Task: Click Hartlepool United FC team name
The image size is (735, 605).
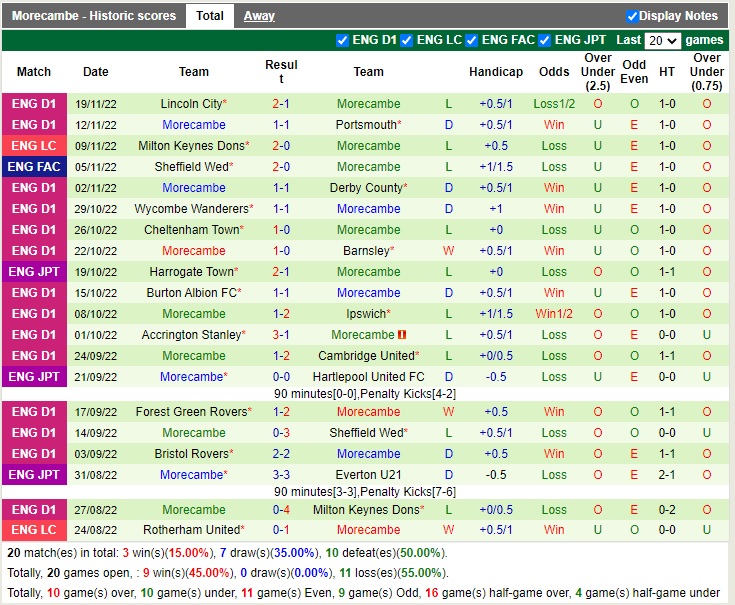Action: [368, 377]
